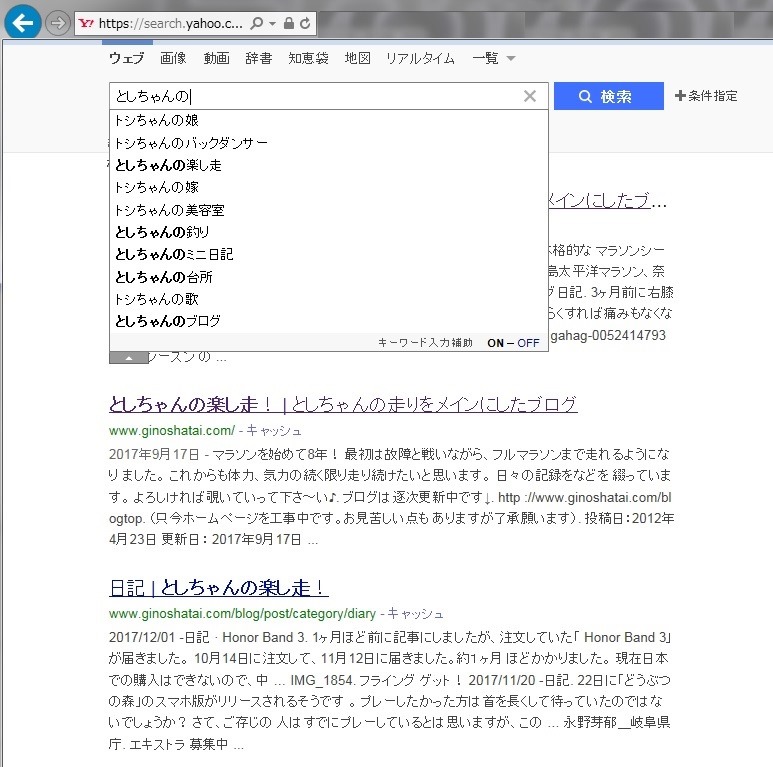This screenshot has height=767, width=773.
Task: Click the refresh icon in the address bar
Action: (x=305, y=23)
